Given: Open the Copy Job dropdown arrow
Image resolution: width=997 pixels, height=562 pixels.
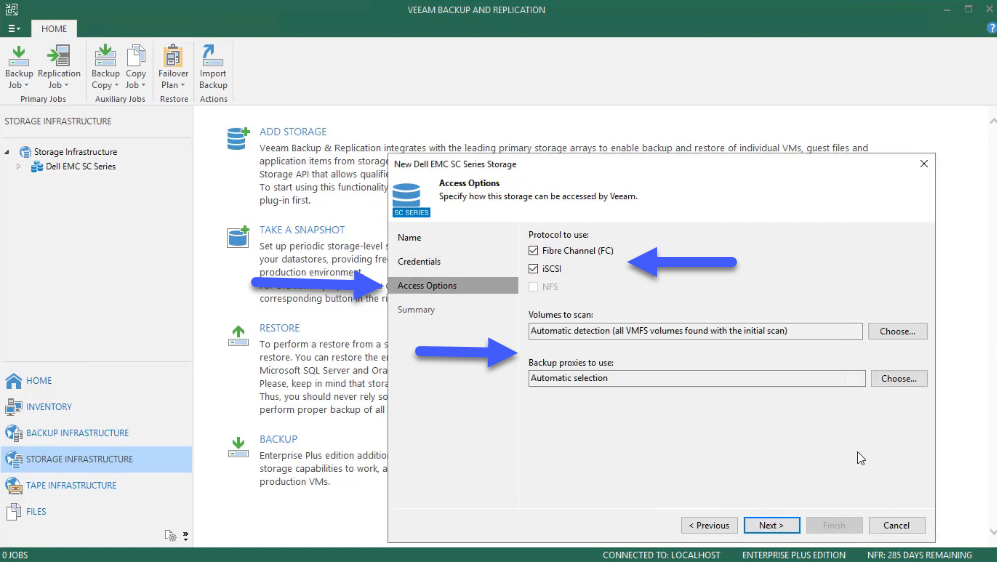Looking at the screenshot, I should point(144,85).
